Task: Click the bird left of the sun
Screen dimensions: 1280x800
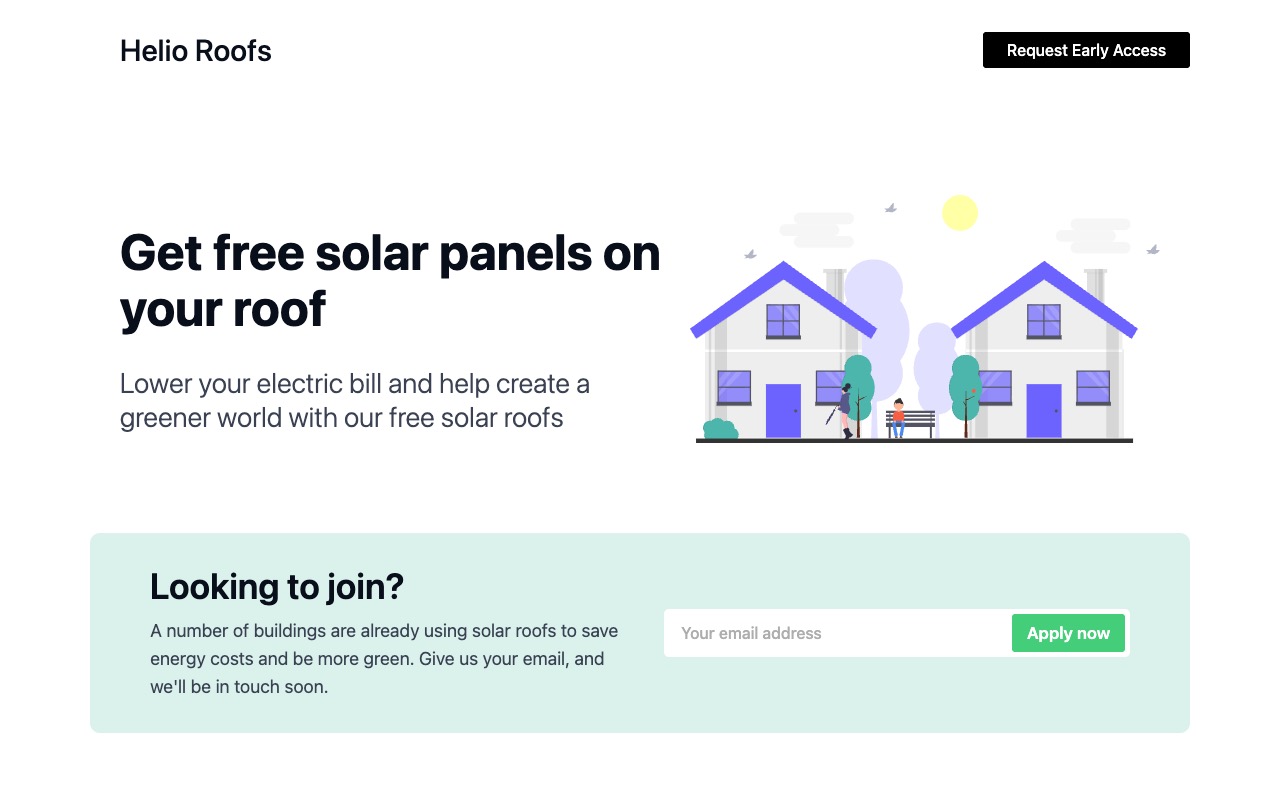Action: click(x=890, y=208)
